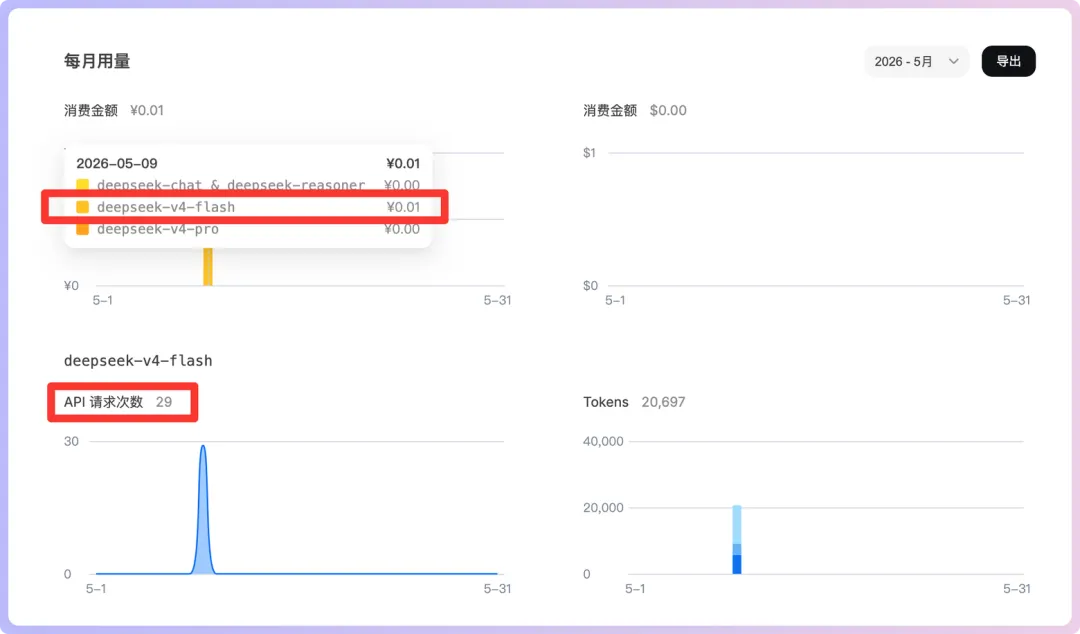Click the $1 axis label in USD chart
The height and width of the screenshot is (634, 1080).
pos(589,153)
